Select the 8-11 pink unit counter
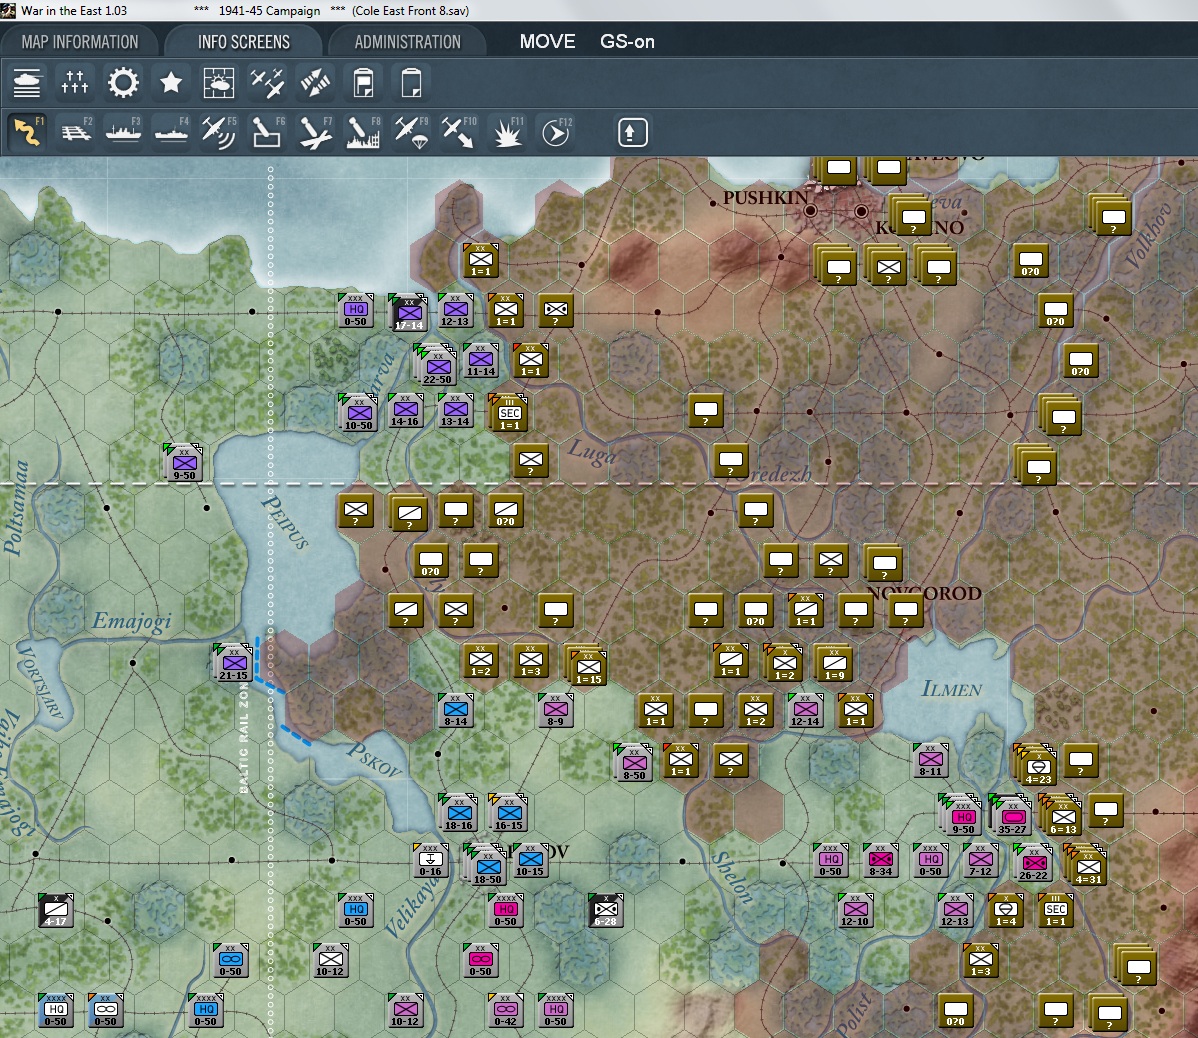 [931, 760]
